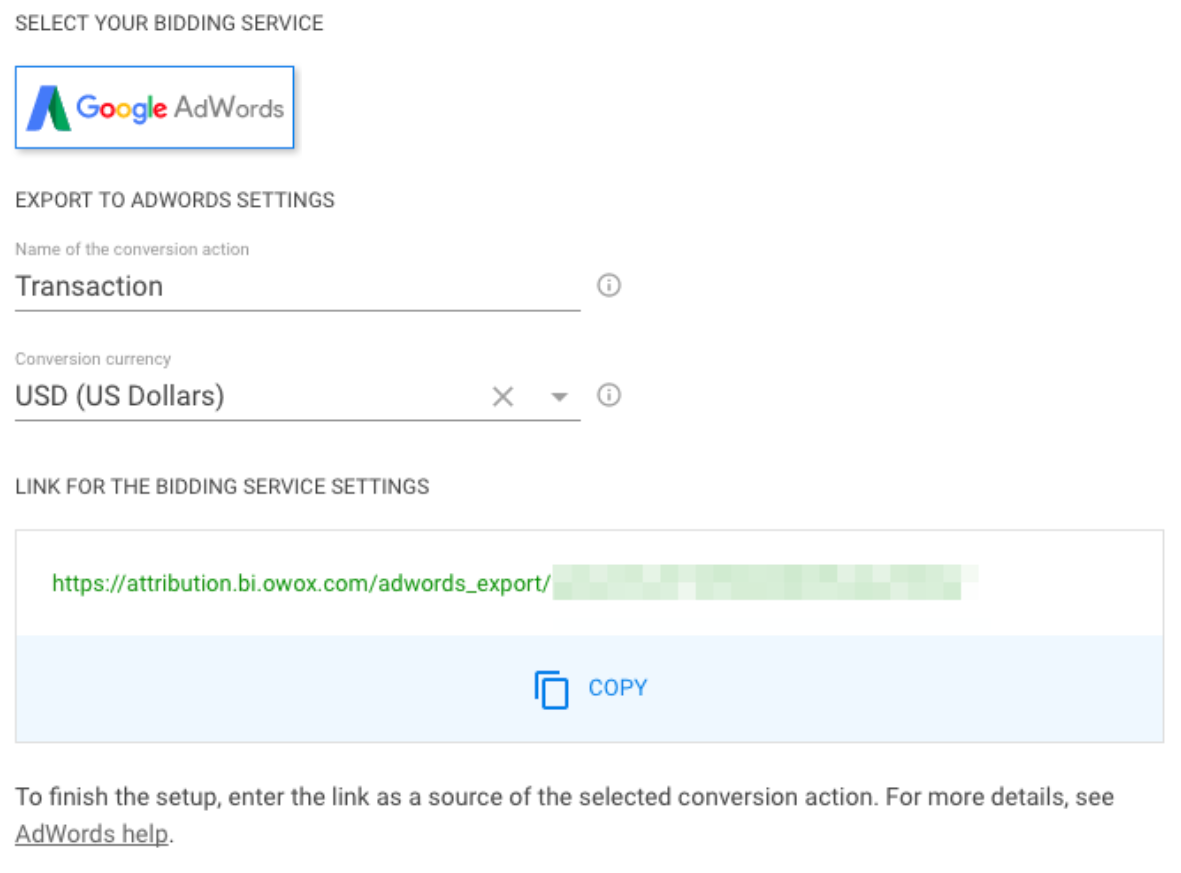Click the 'USD (US Dollars)' currency value
Image resolution: width=1181 pixels, height=873 pixels.
pyautogui.click(x=120, y=396)
